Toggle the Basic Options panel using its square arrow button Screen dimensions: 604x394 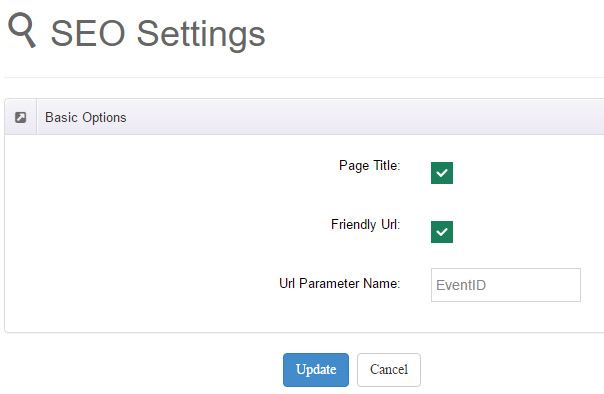tap(20, 117)
